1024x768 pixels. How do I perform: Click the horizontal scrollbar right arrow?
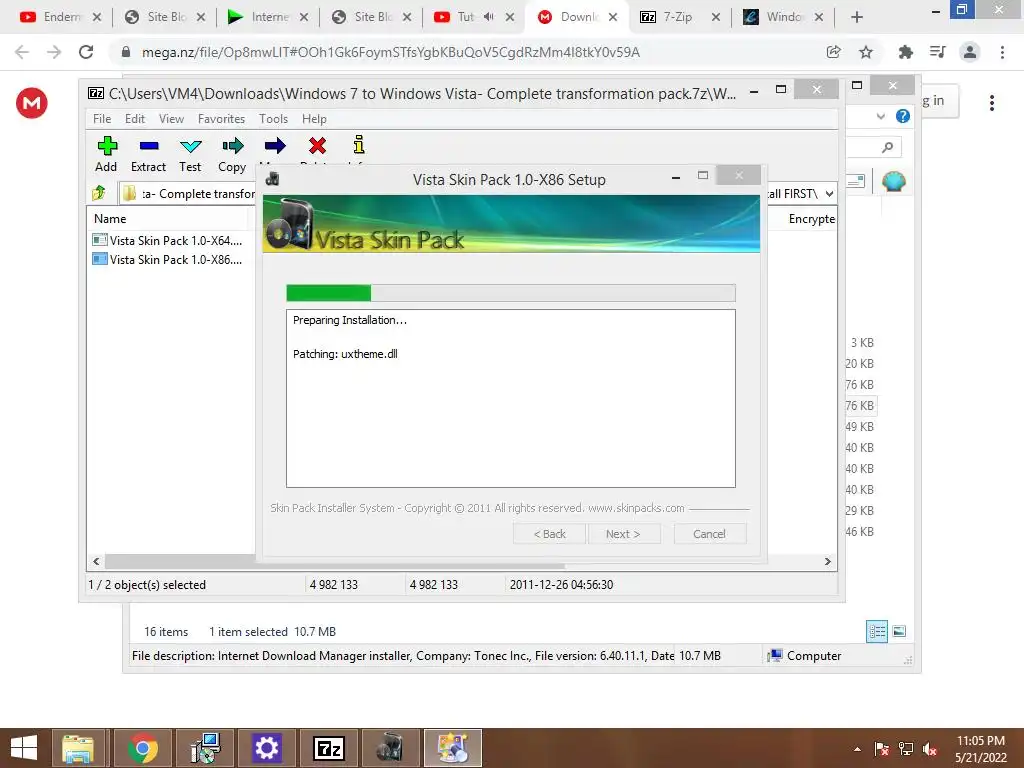pyautogui.click(x=827, y=561)
